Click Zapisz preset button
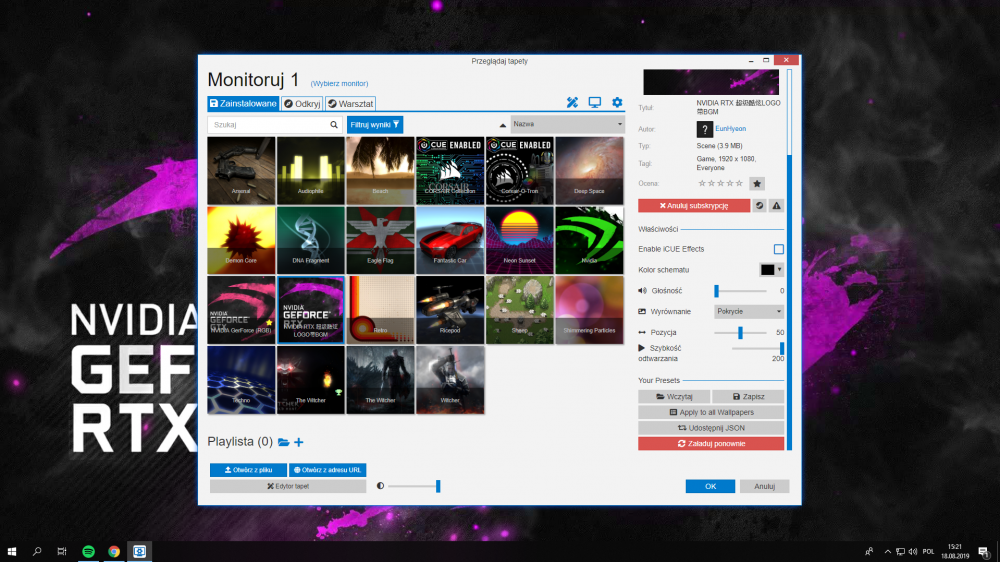This screenshot has height=562, width=1000. coord(748,397)
